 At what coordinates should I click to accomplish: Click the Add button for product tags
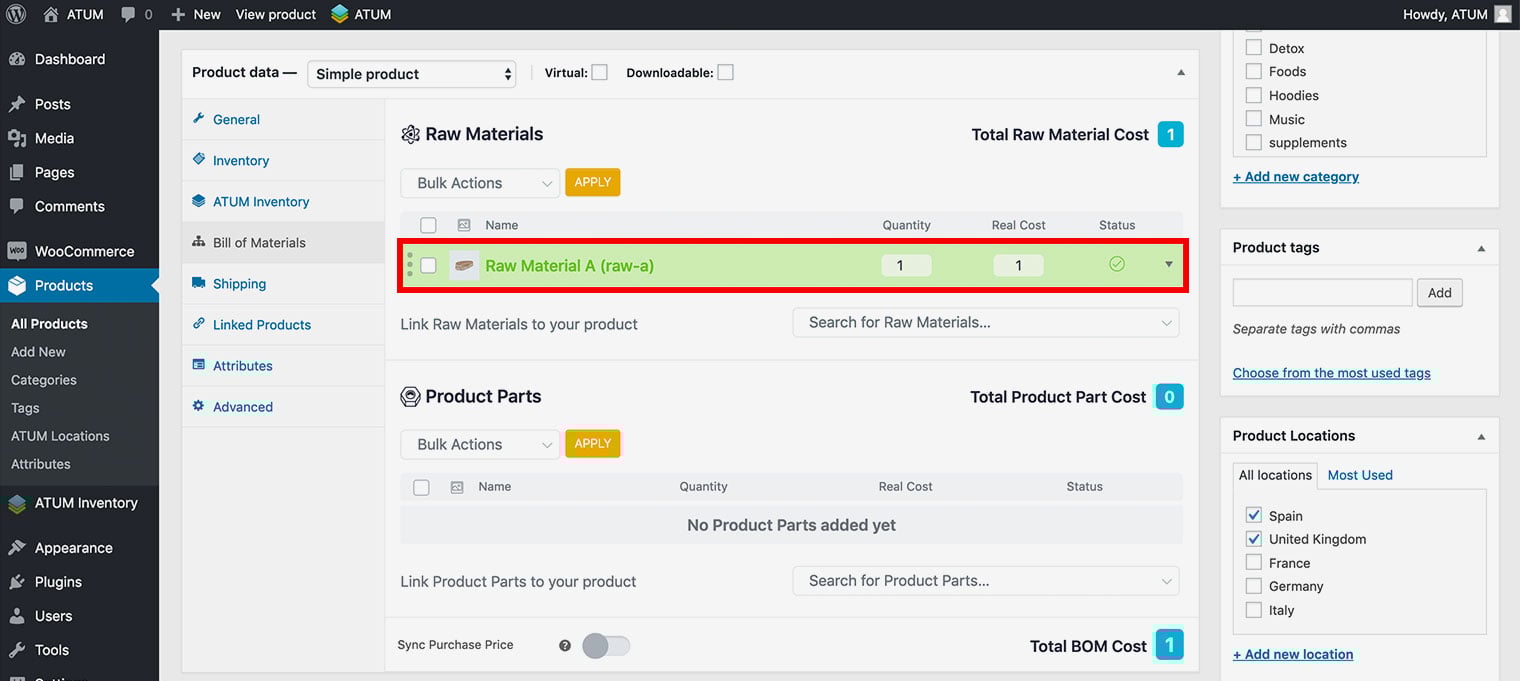click(1439, 292)
